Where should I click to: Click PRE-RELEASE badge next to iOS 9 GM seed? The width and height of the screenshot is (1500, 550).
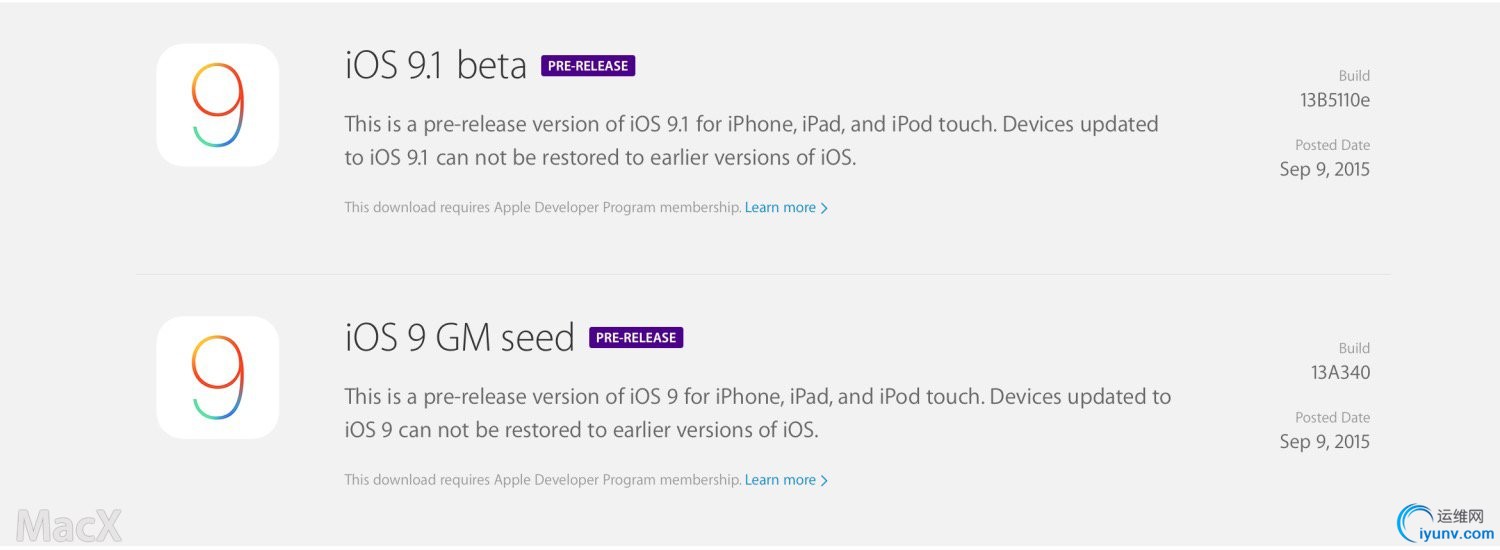coord(636,338)
